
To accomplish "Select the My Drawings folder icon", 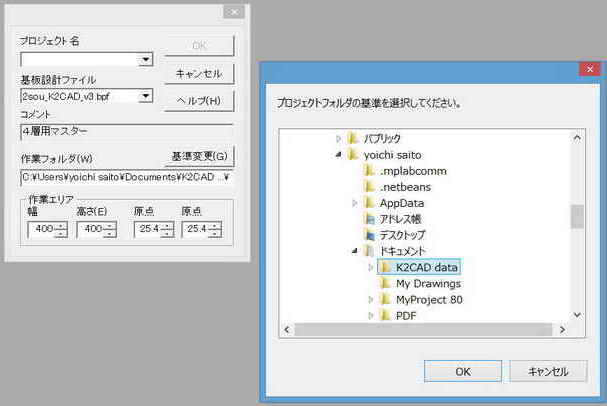I will [x=385, y=283].
